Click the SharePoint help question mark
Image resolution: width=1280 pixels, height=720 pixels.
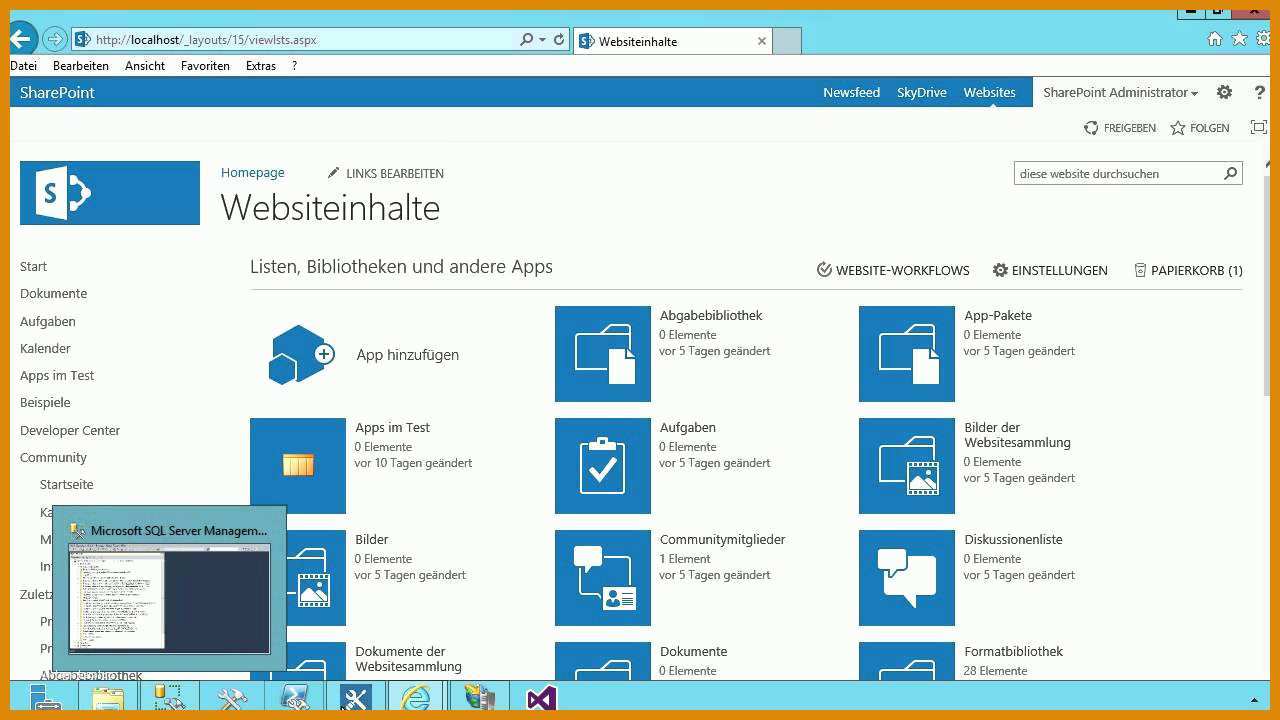coord(1259,92)
